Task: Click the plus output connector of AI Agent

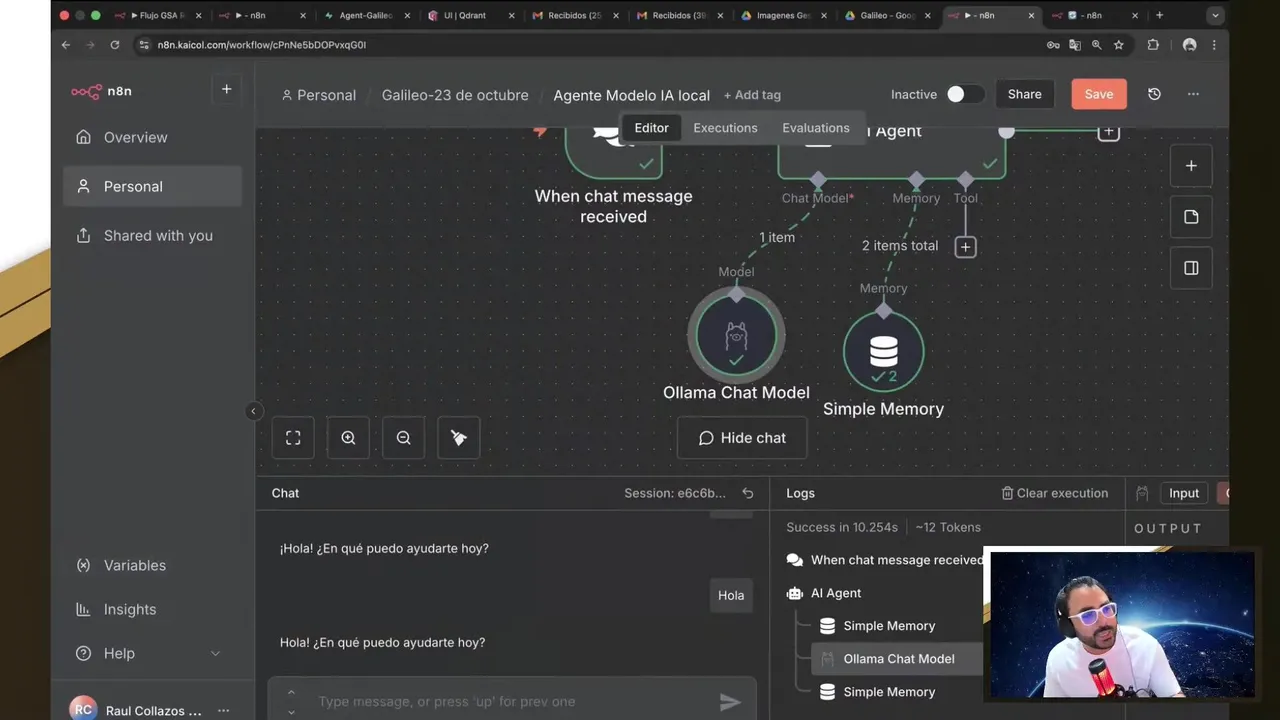Action: tap(1108, 132)
